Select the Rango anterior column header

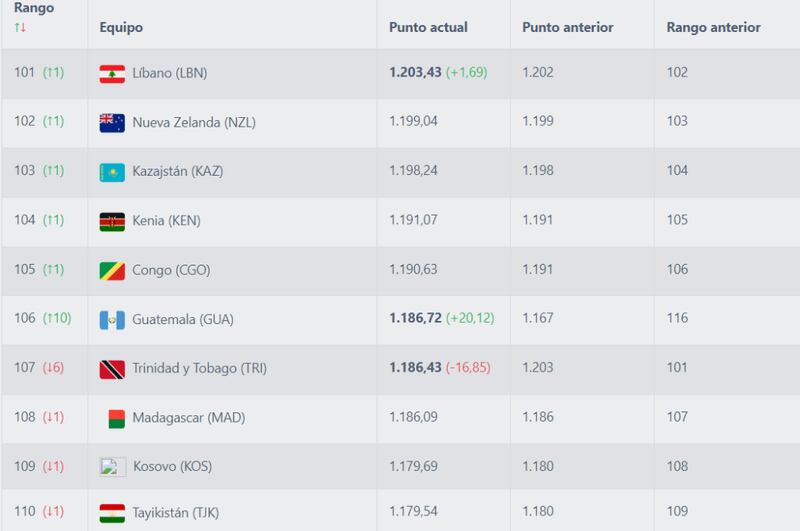tap(713, 28)
